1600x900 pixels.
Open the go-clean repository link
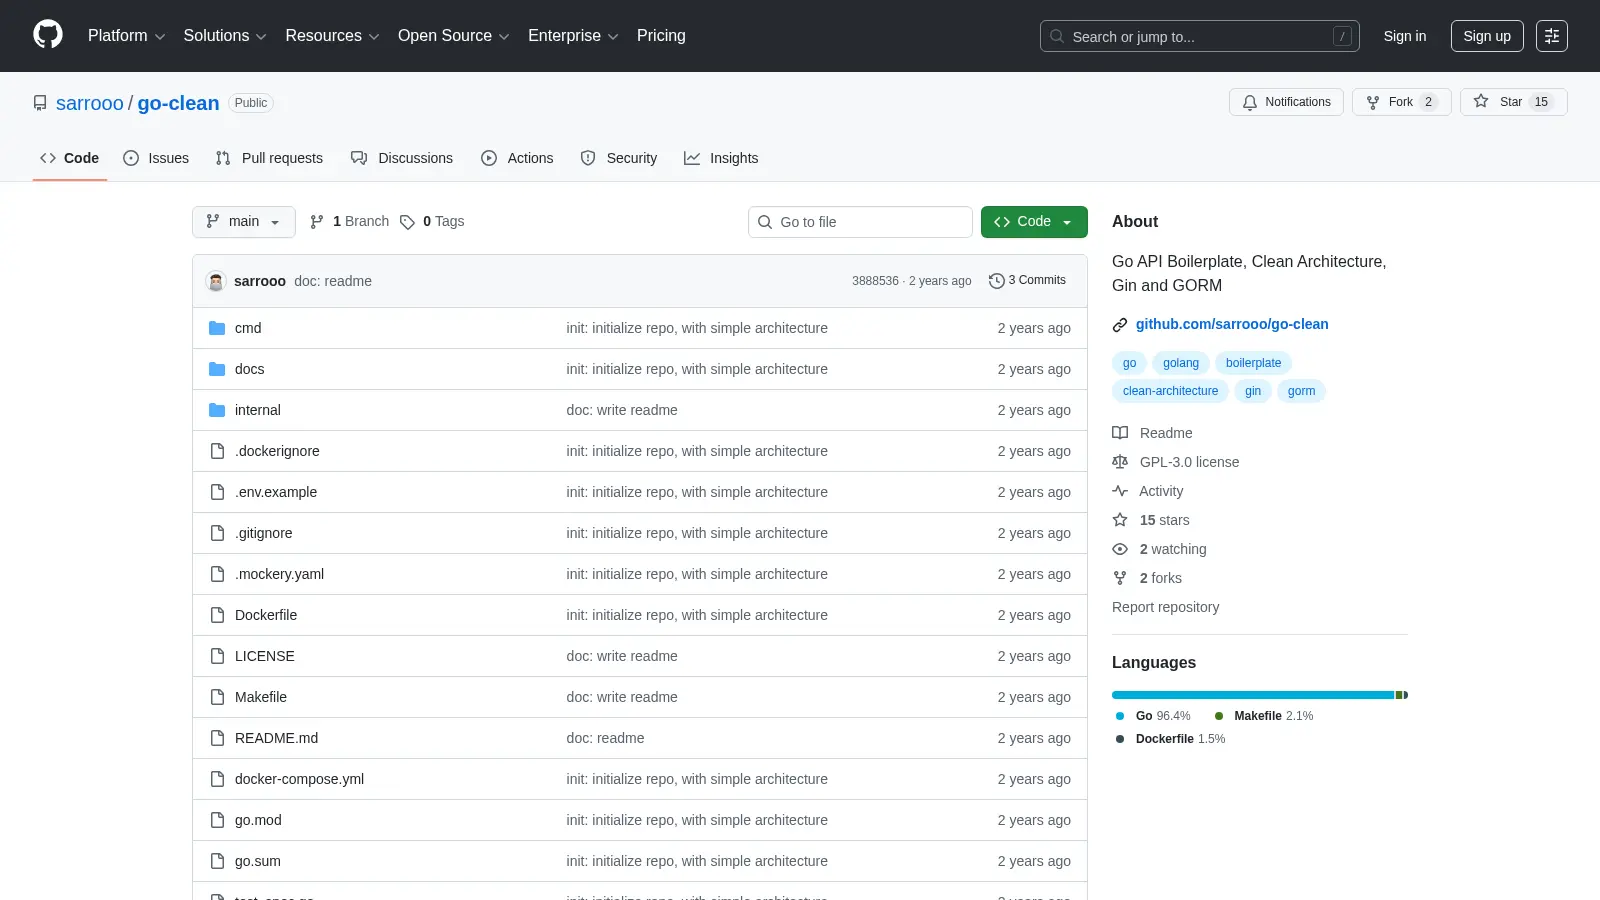click(x=178, y=103)
